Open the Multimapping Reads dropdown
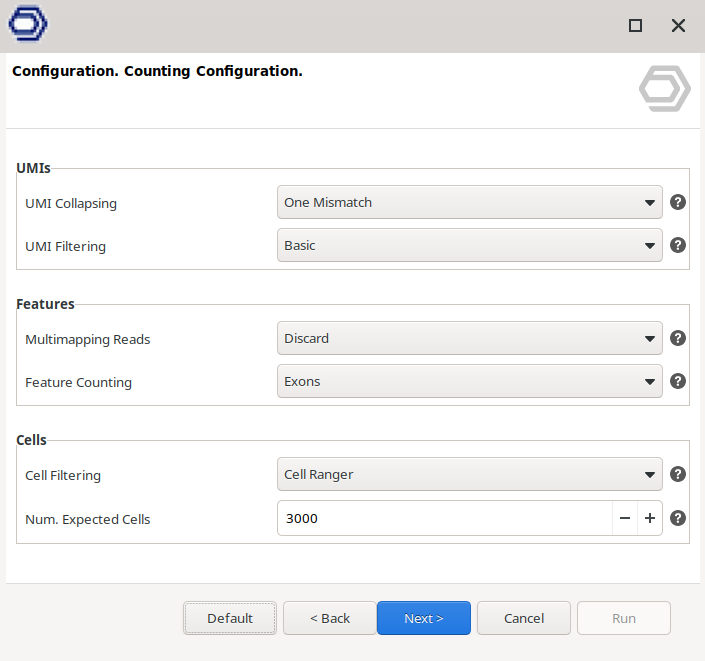705x661 pixels. point(469,338)
